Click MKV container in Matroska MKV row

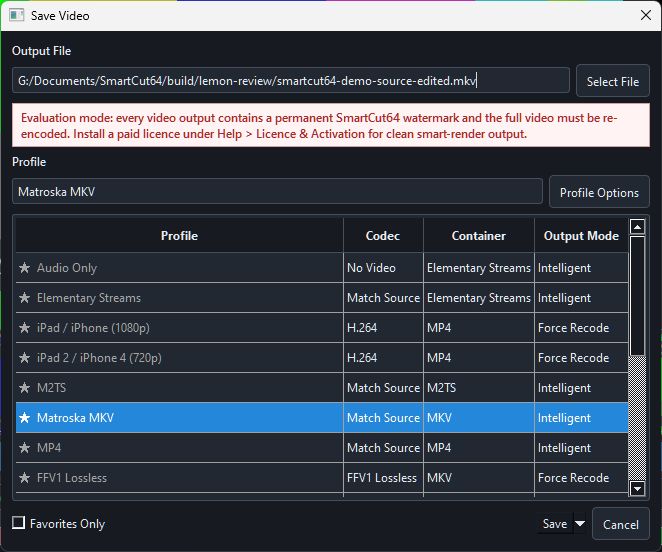[479, 418]
